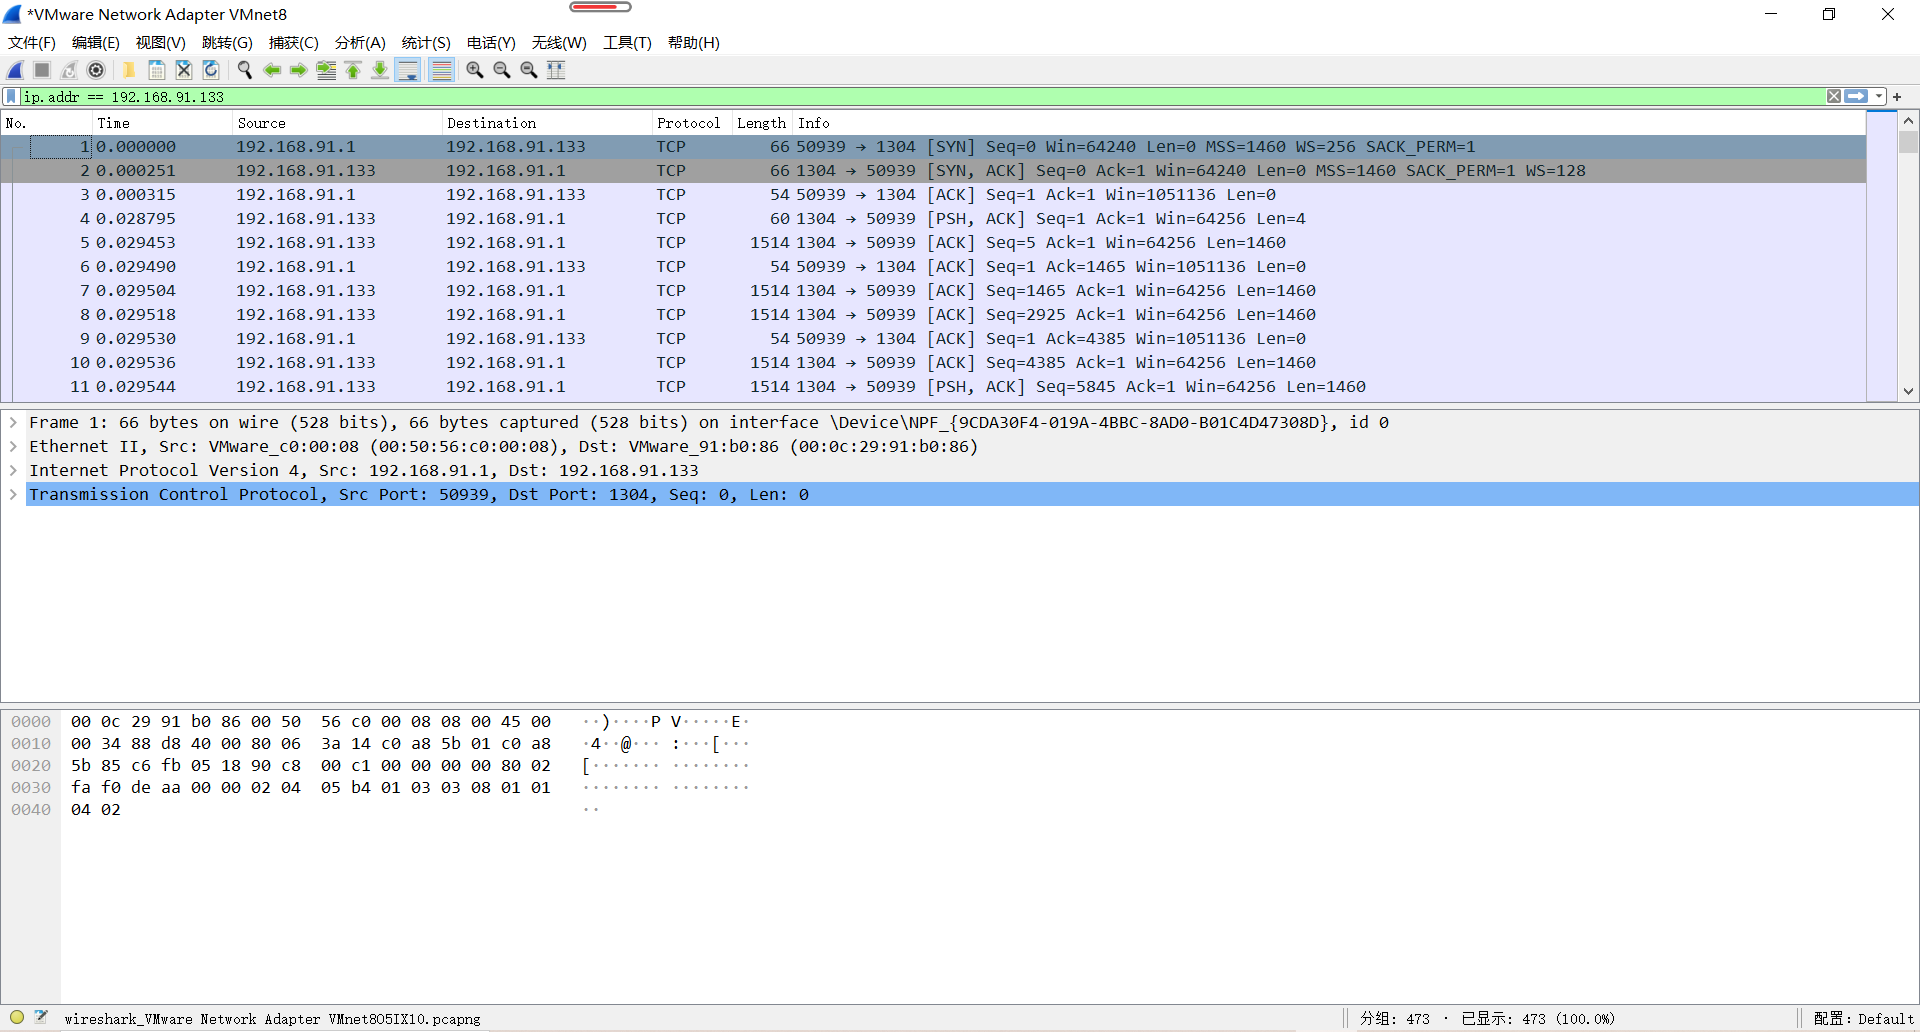The height and width of the screenshot is (1032, 1920).
Task: Open the recent display filters dropdown
Action: tap(1879, 96)
